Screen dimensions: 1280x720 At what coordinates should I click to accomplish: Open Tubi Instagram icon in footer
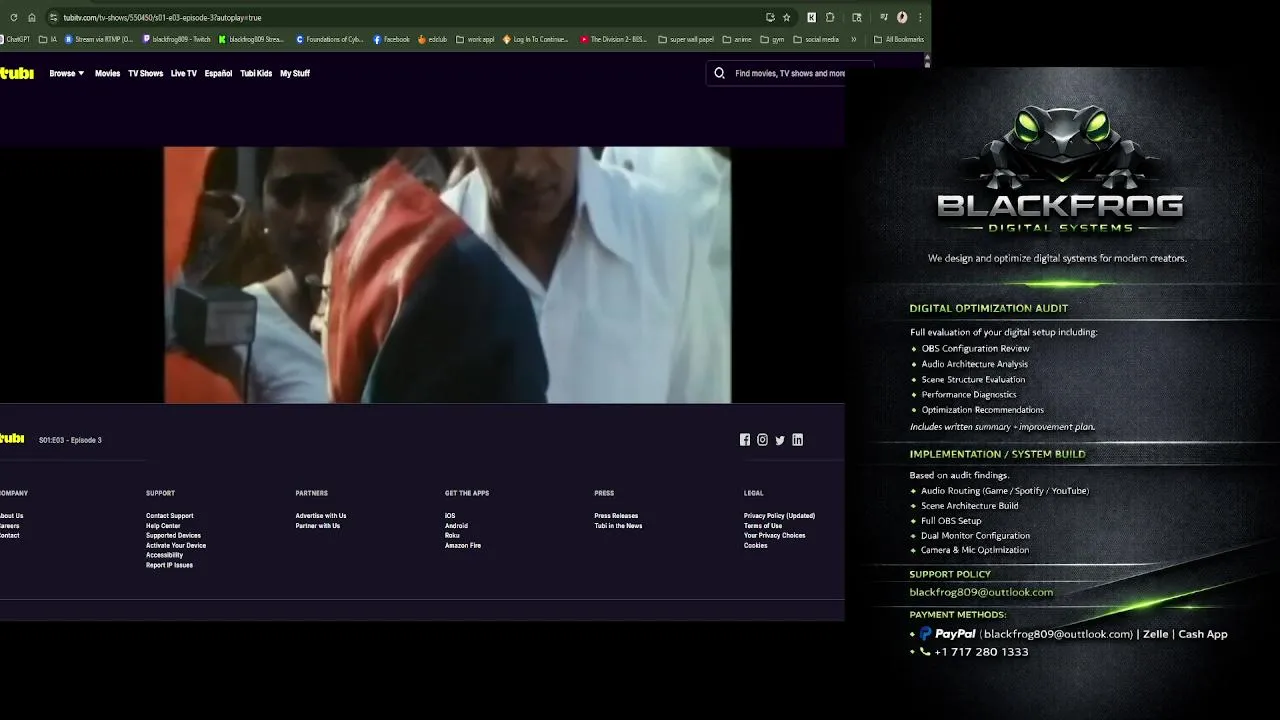coord(762,440)
